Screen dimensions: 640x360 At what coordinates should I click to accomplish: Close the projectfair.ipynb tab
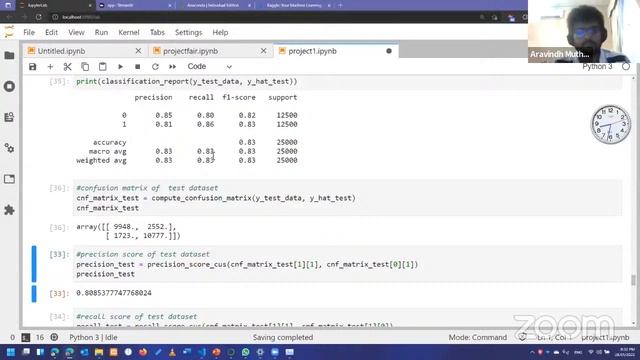tap(264, 51)
